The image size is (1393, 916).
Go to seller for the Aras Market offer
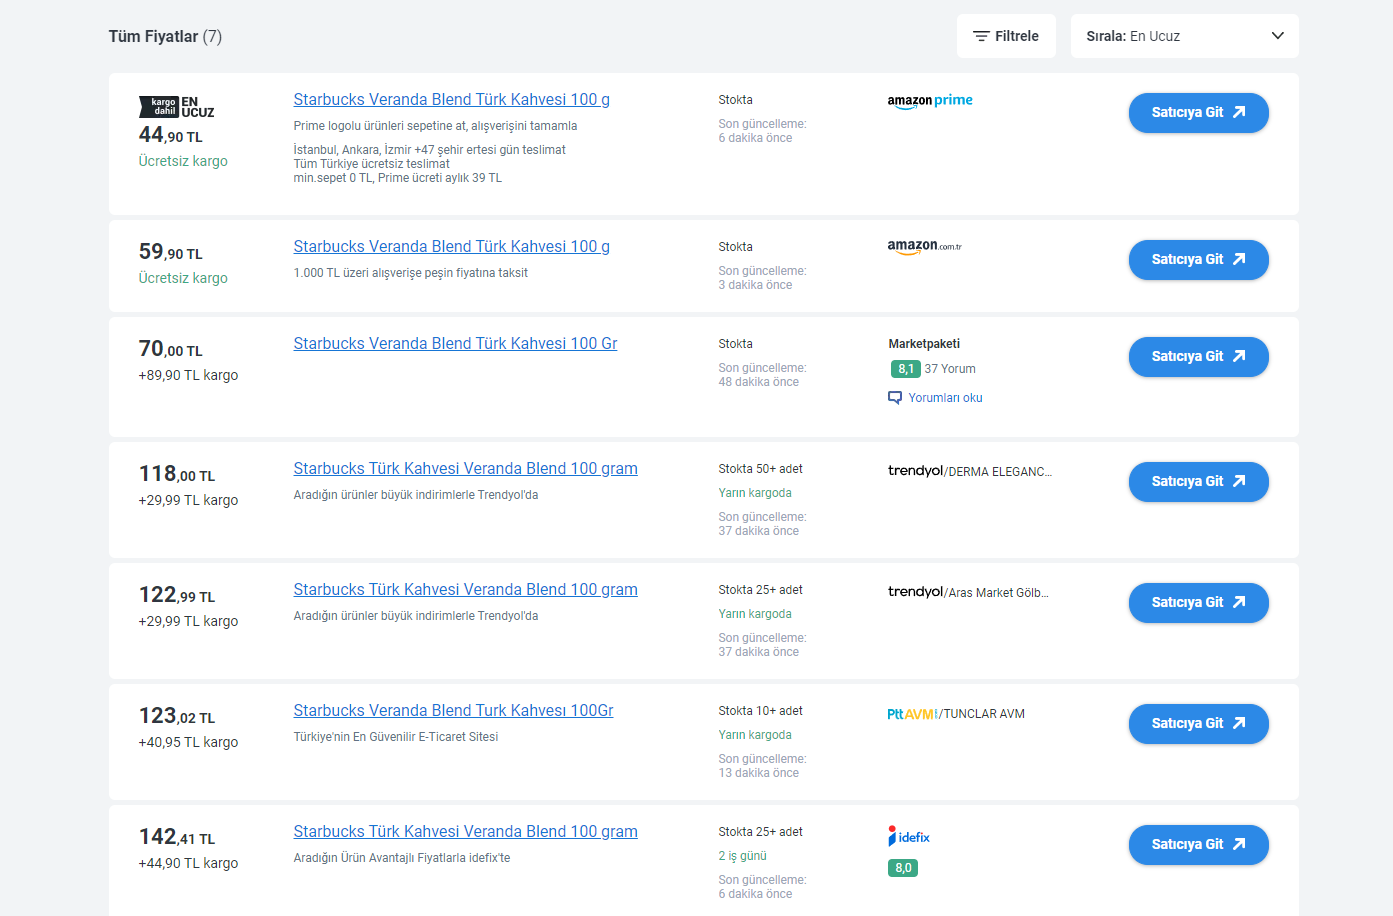point(1198,603)
